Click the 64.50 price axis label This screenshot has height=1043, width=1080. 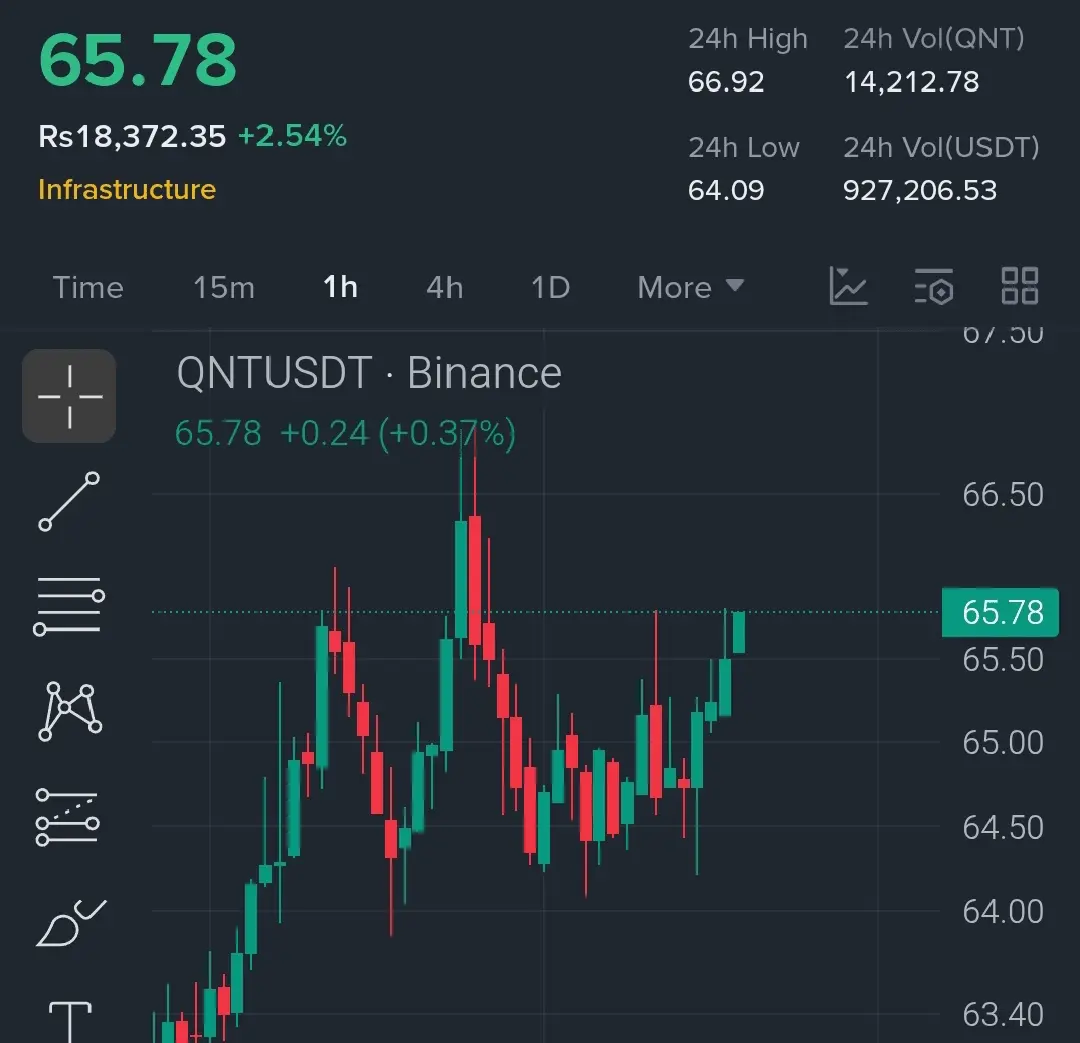pyautogui.click(x=1003, y=827)
